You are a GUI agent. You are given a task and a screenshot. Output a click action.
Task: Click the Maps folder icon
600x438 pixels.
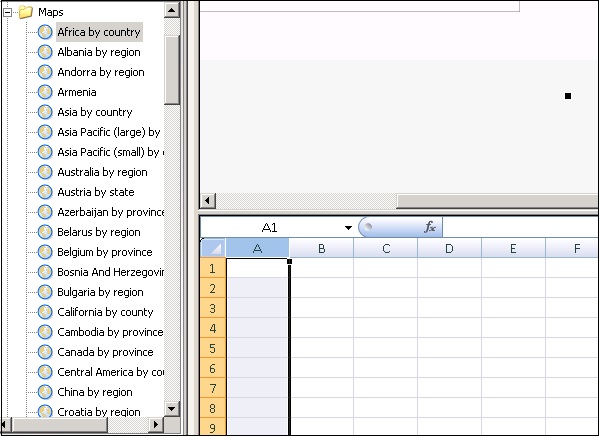pyautogui.click(x=25, y=12)
